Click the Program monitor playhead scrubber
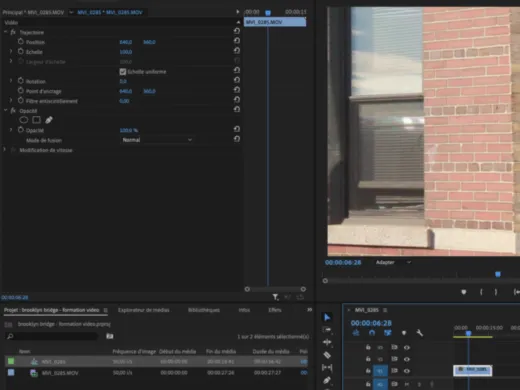The height and width of the screenshot is (390, 520). (498, 274)
